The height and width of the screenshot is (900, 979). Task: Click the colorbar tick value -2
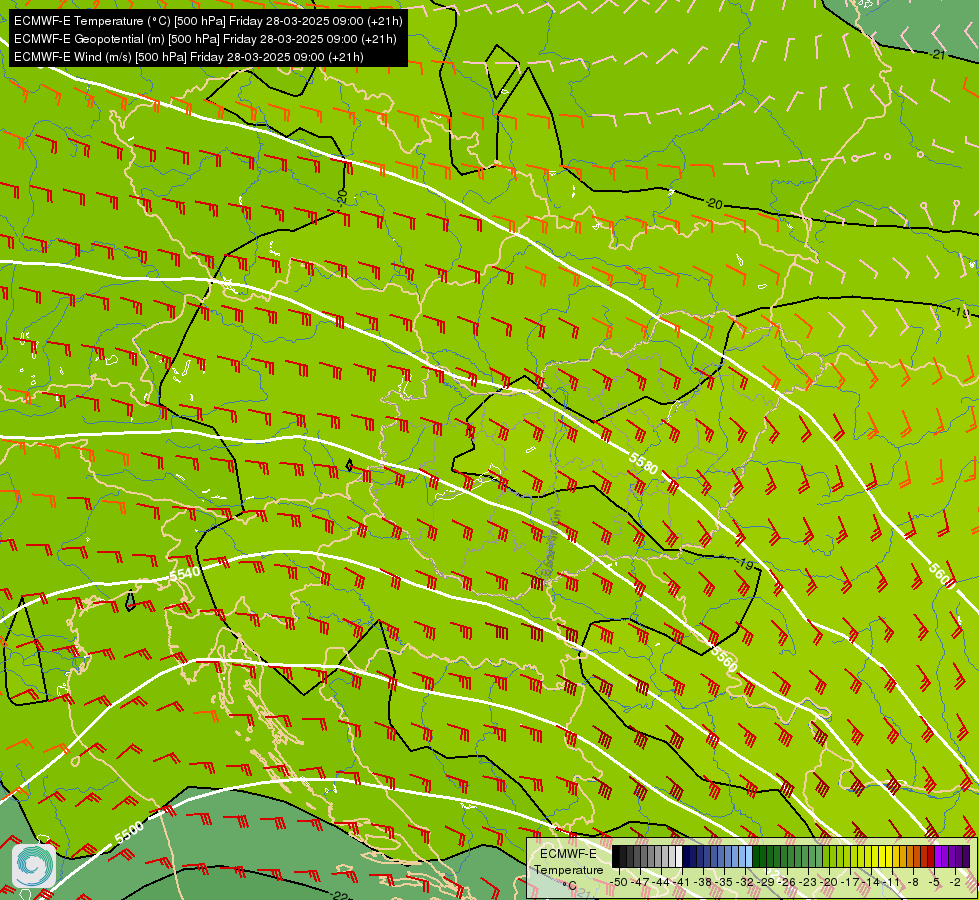tap(955, 882)
